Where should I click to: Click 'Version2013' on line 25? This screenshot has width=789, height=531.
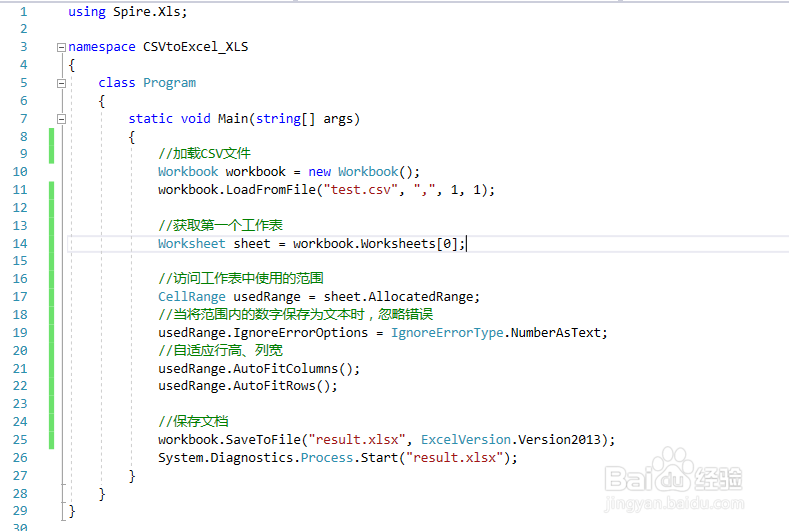(560, 440)
